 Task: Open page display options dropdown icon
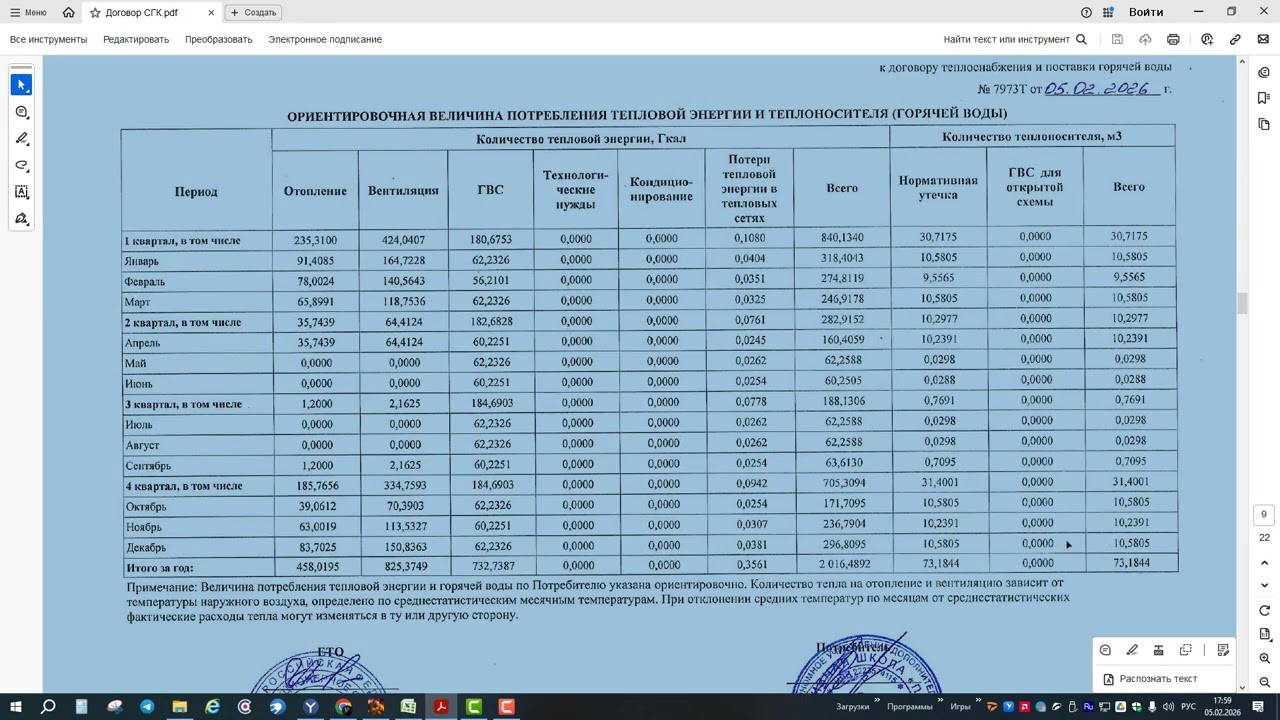(1264, 634)
